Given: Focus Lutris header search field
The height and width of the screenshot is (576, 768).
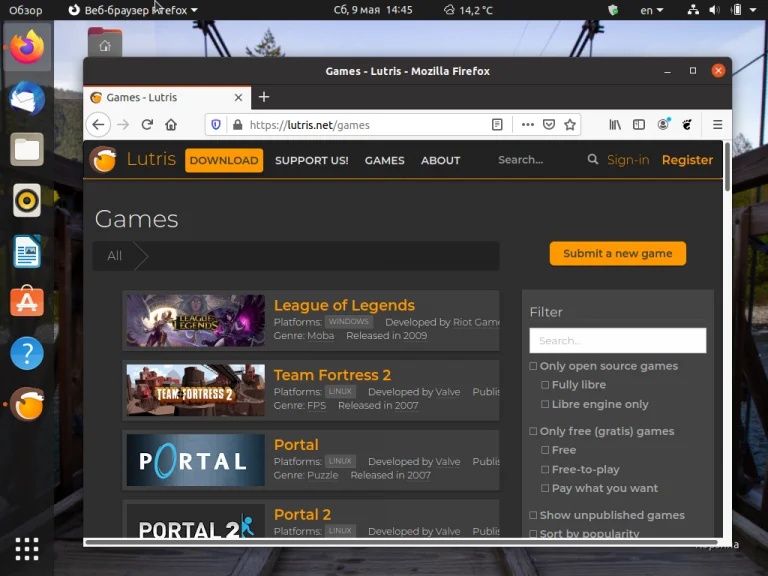Looking at the screenshot, I should coord(539,160).
